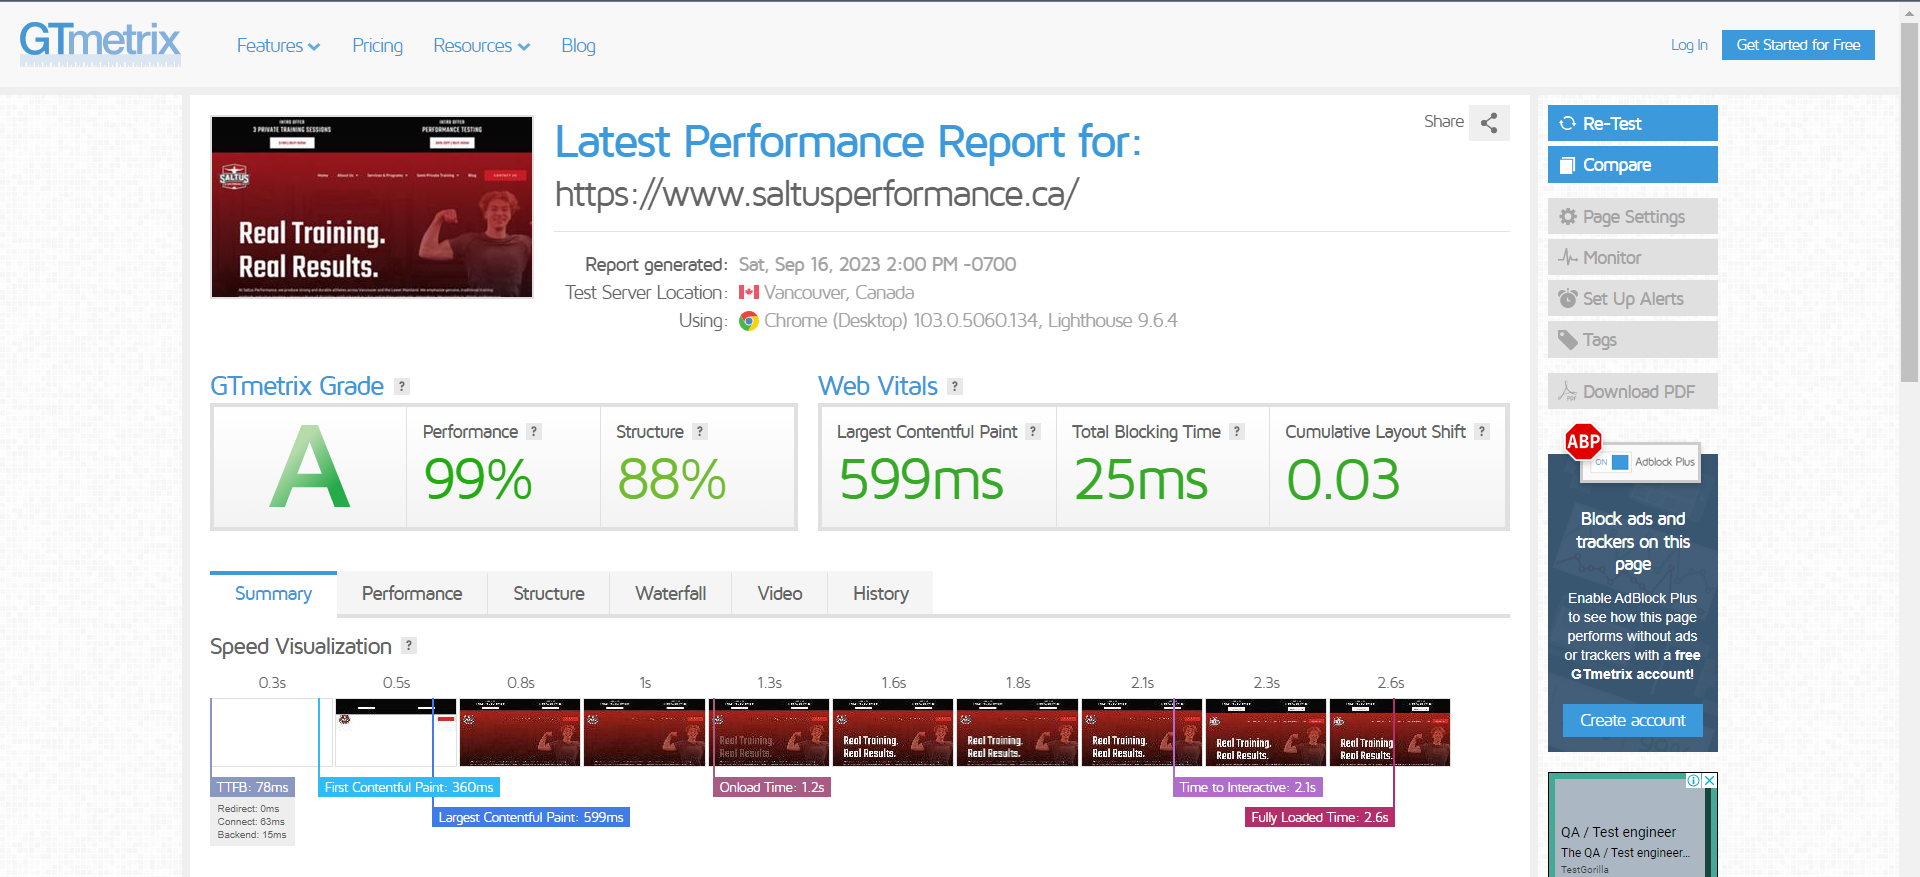Switch to the Performance tab
This screenshot has height=877, width=1920.
412,594
